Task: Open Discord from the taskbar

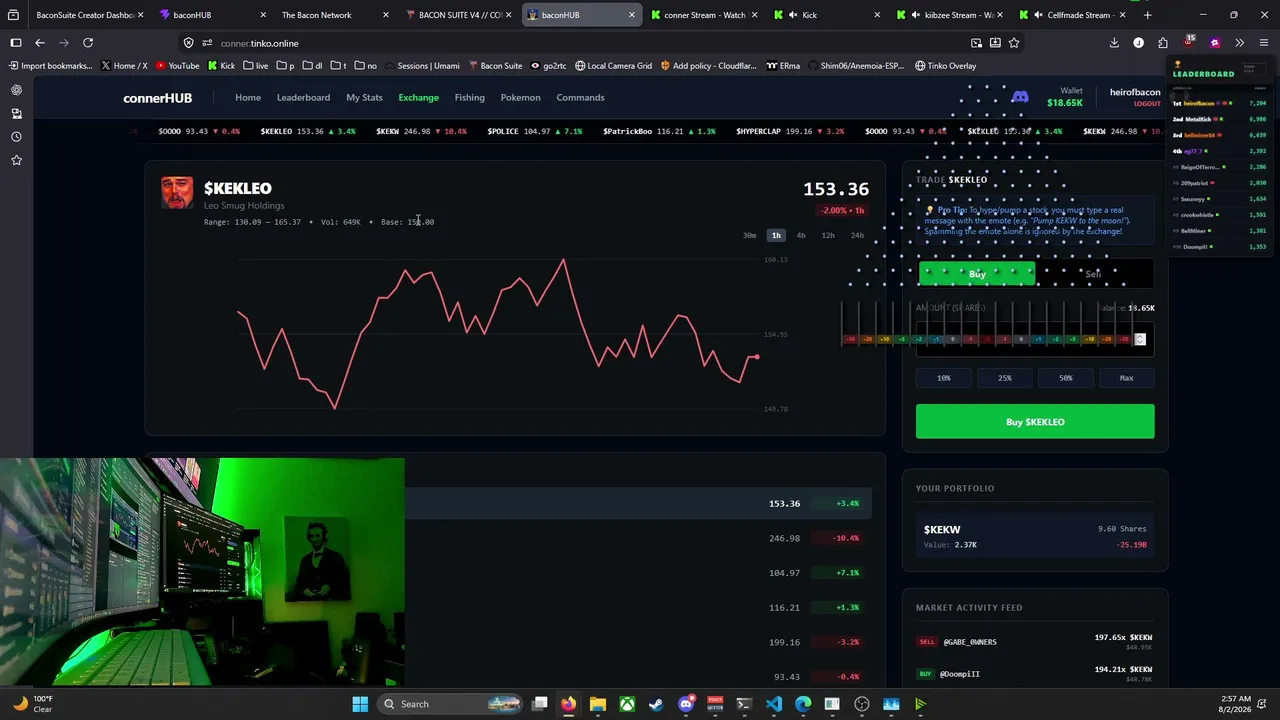Action: (x=686, y=704)
